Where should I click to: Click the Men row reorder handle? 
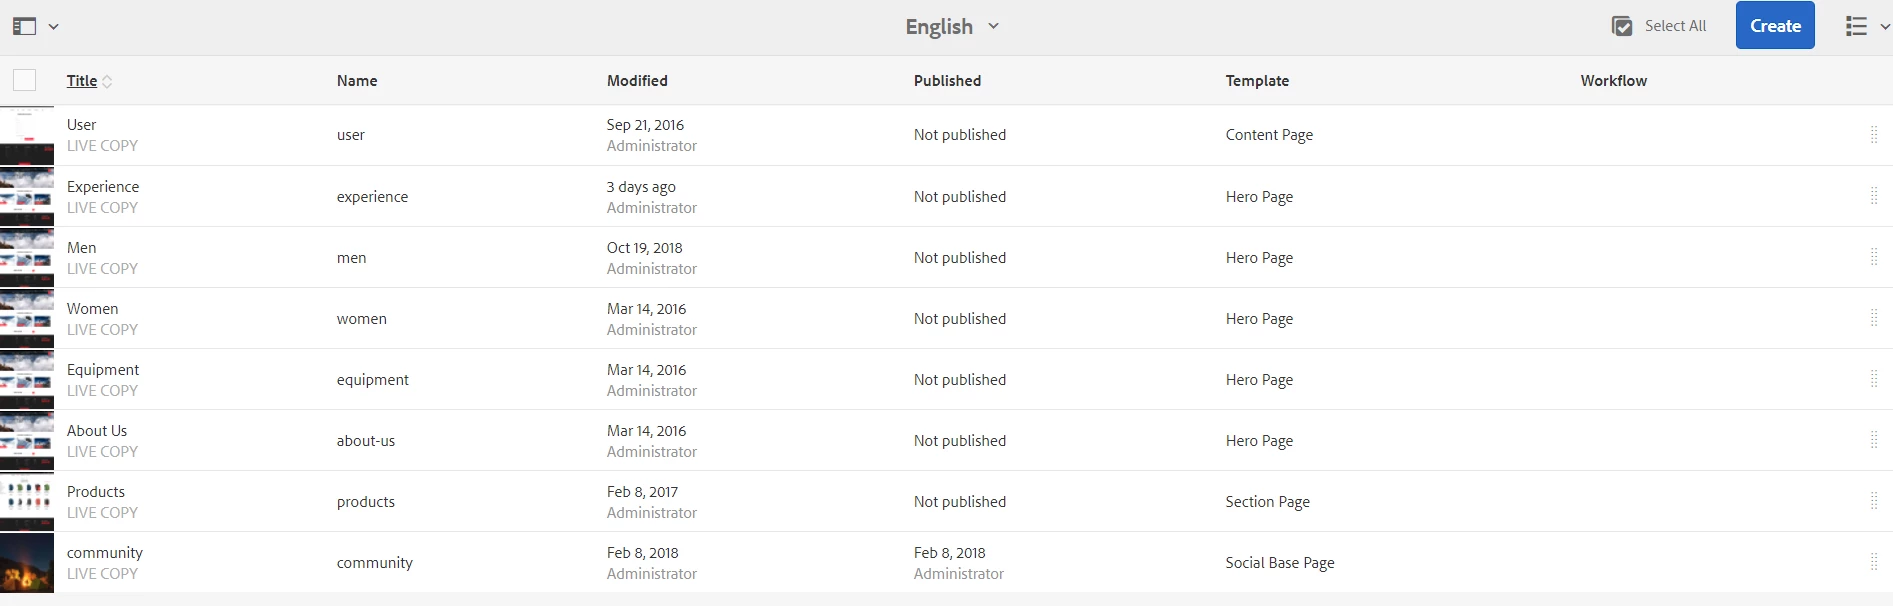point(1874,258)
